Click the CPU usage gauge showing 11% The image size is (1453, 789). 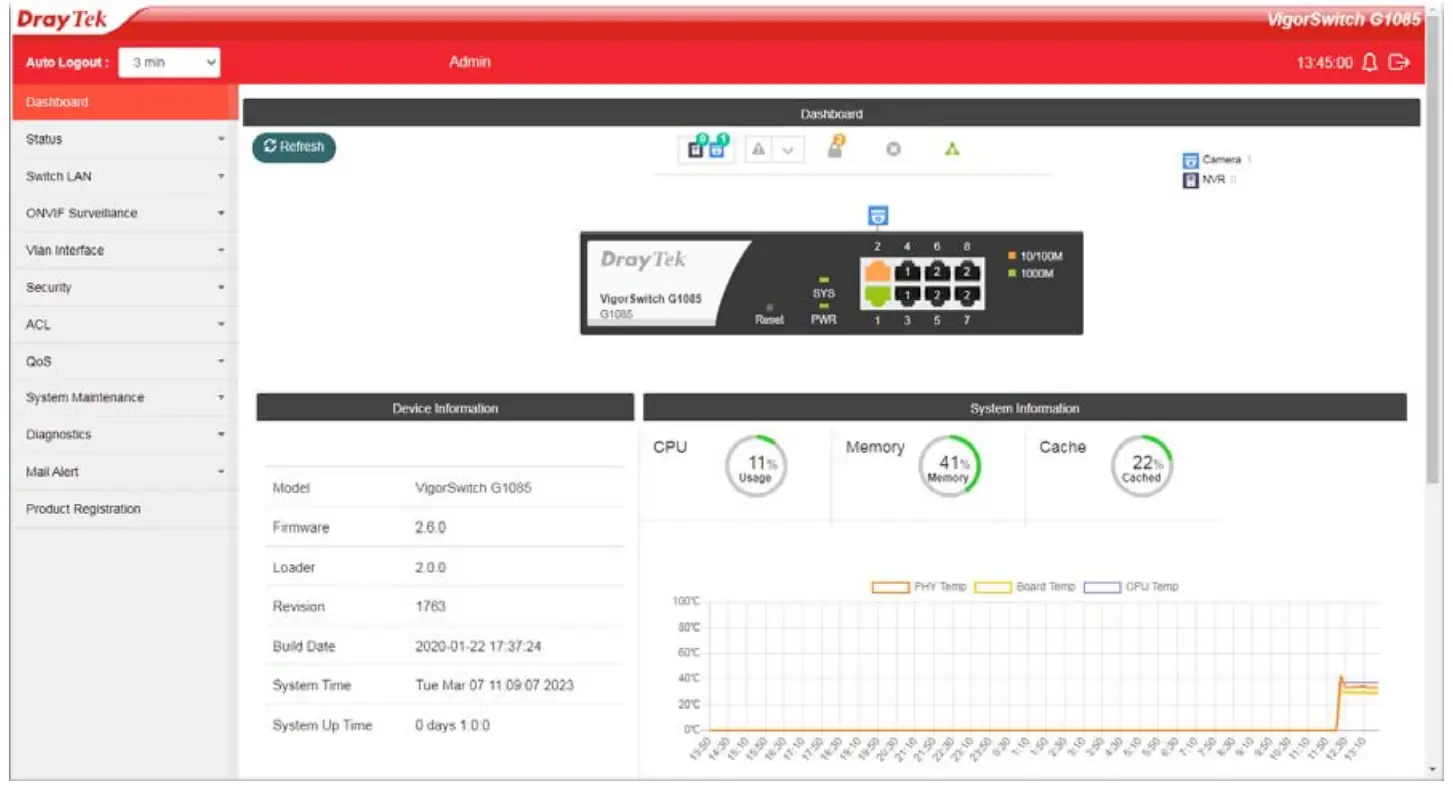755,465
